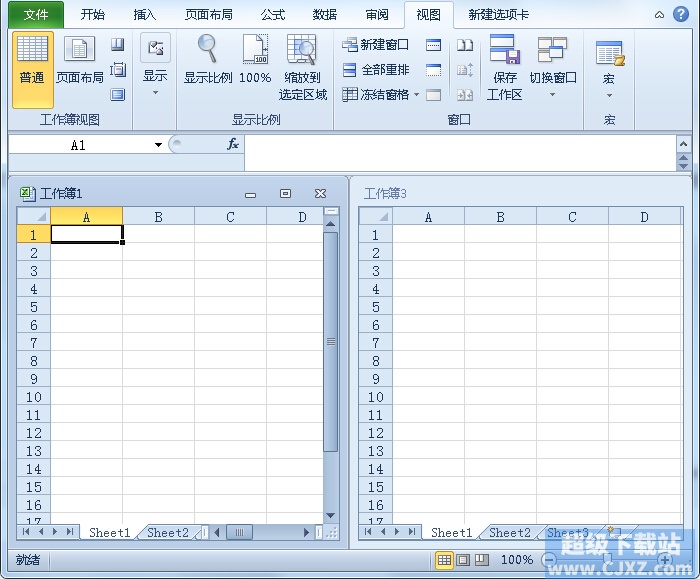The image size is (700, 579).
Task: Click Zoom to Selection (缩放到选定区域)
Action: pos(303,68)
